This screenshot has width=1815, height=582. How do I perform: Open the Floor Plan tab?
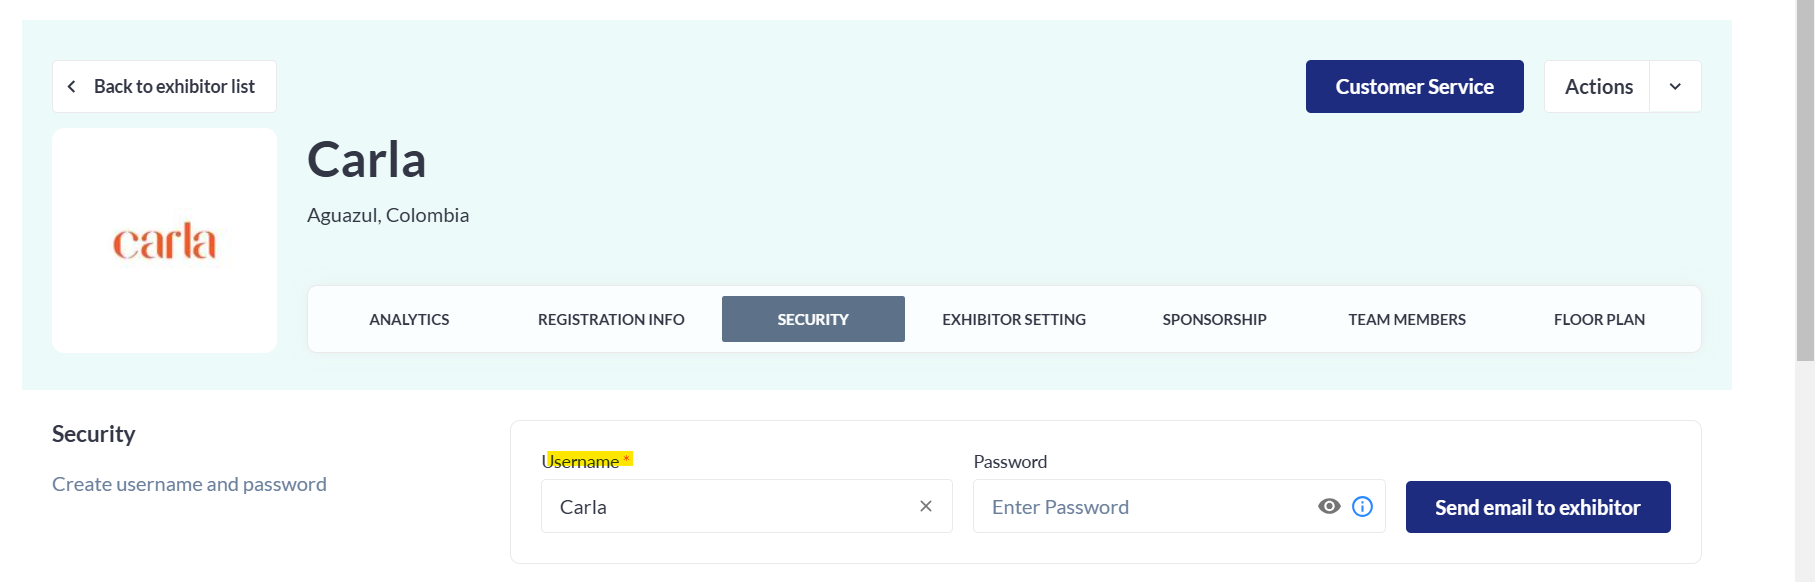(x=1599, y=319)
